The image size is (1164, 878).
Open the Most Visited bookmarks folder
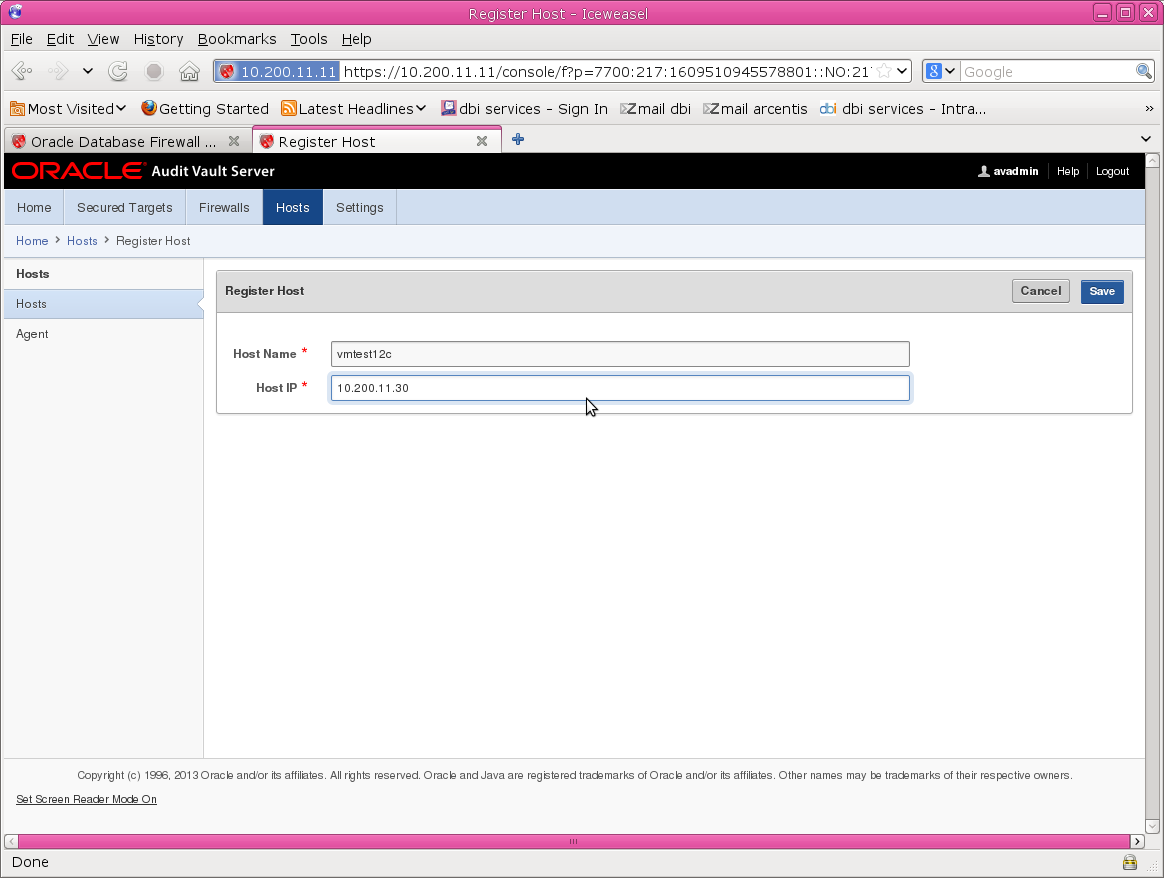(68, 108)
